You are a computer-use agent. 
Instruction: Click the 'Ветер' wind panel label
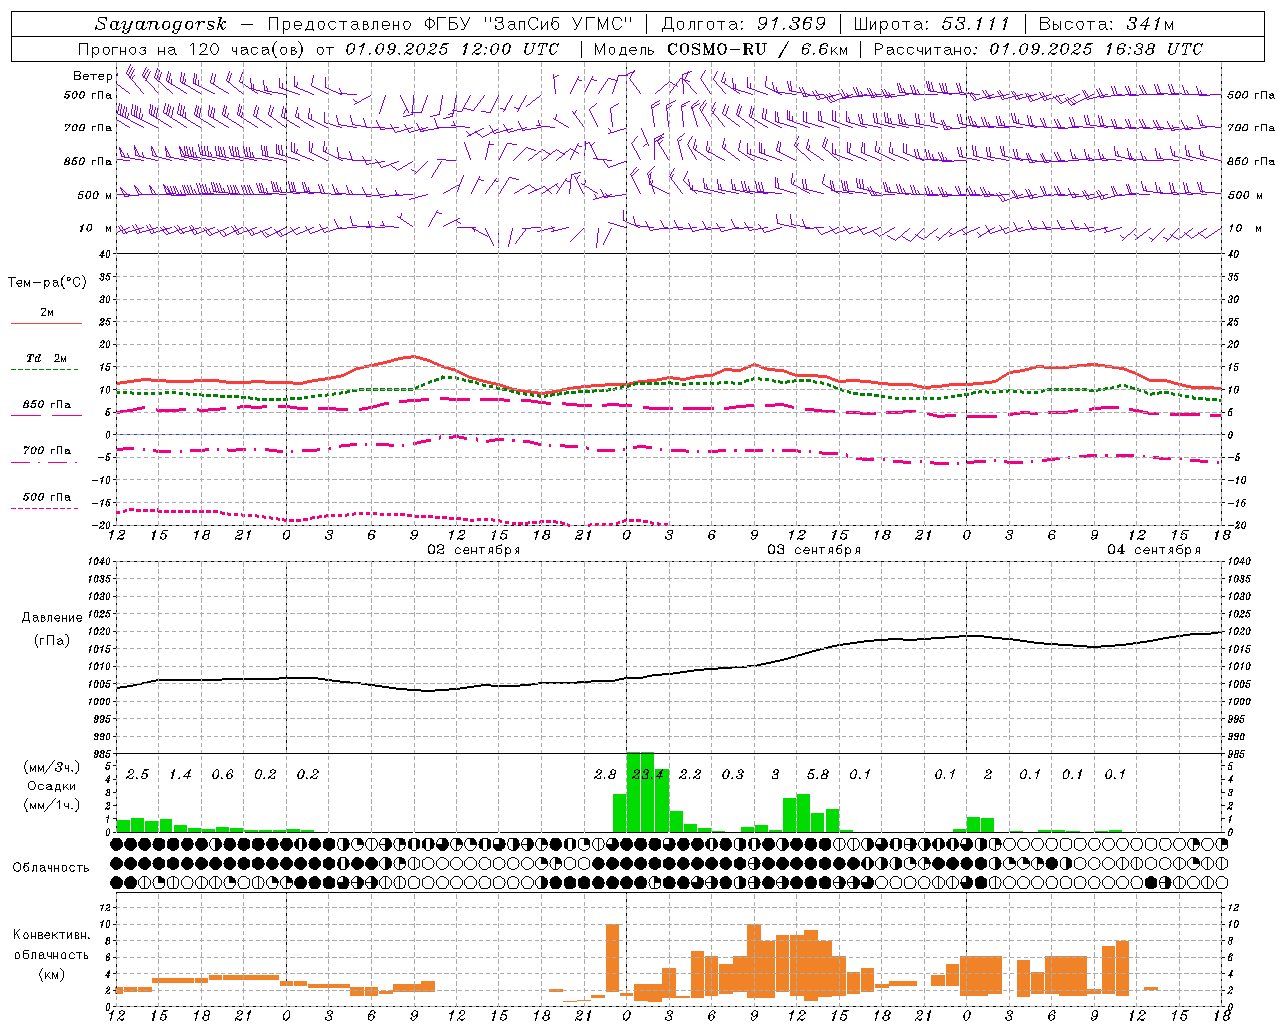click(92, 76)
